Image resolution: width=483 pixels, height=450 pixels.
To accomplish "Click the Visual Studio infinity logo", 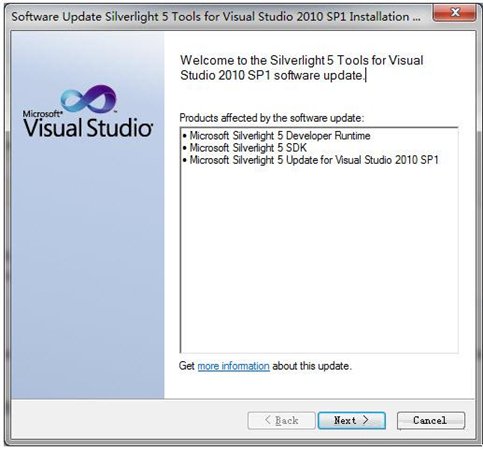I will (89, 99).
